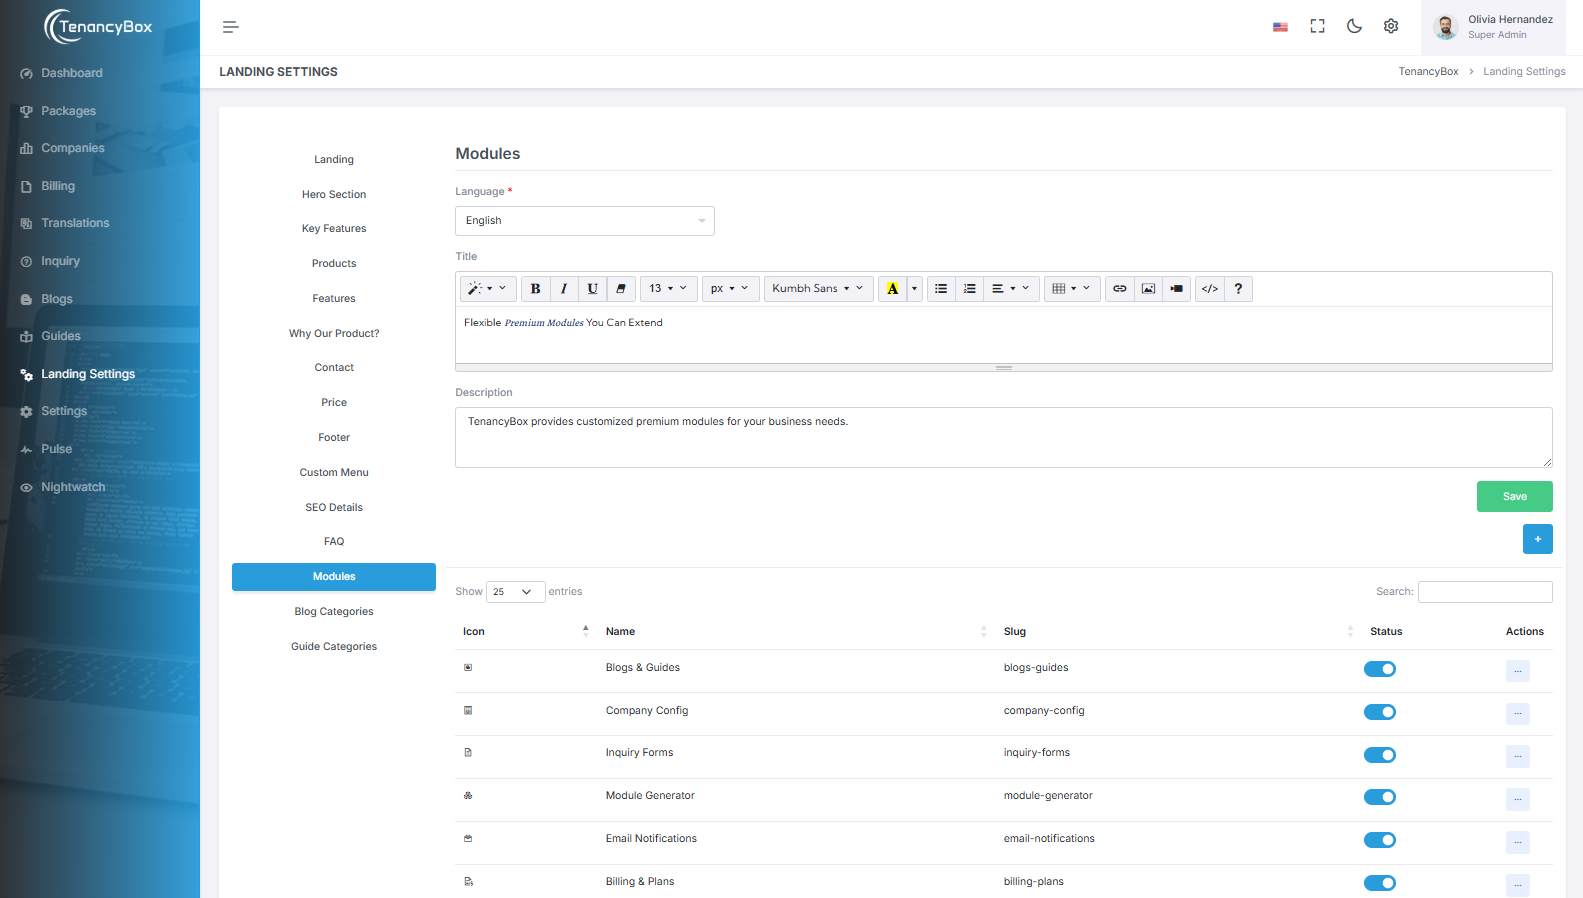Insert a video in the Title editor

click(1177, 289)
